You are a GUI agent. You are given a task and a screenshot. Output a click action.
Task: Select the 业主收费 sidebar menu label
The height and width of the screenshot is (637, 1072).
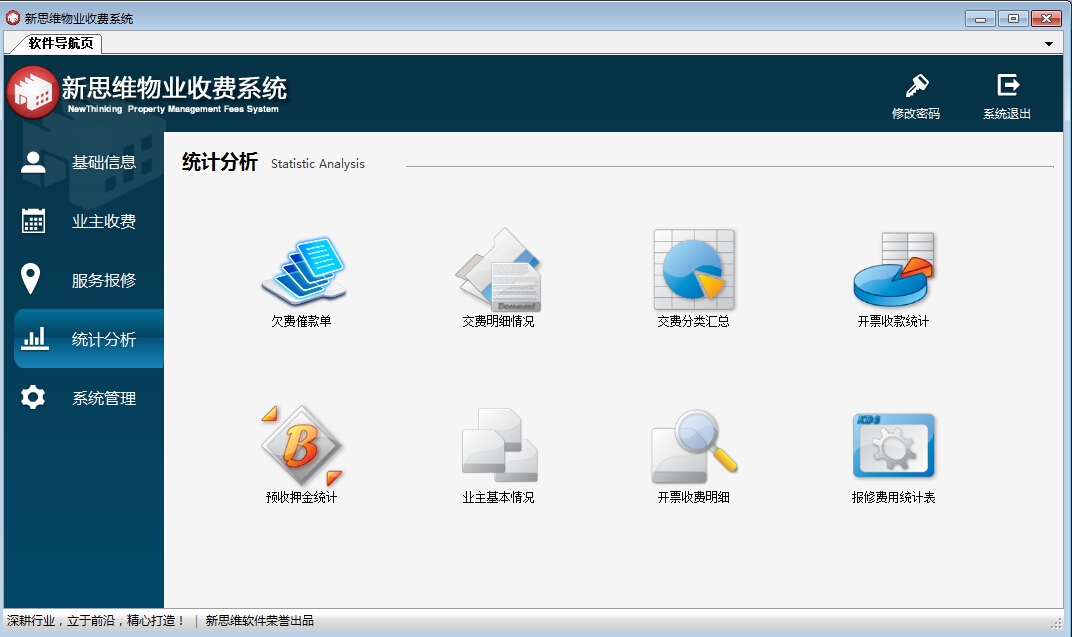click(x=104, y=221)
